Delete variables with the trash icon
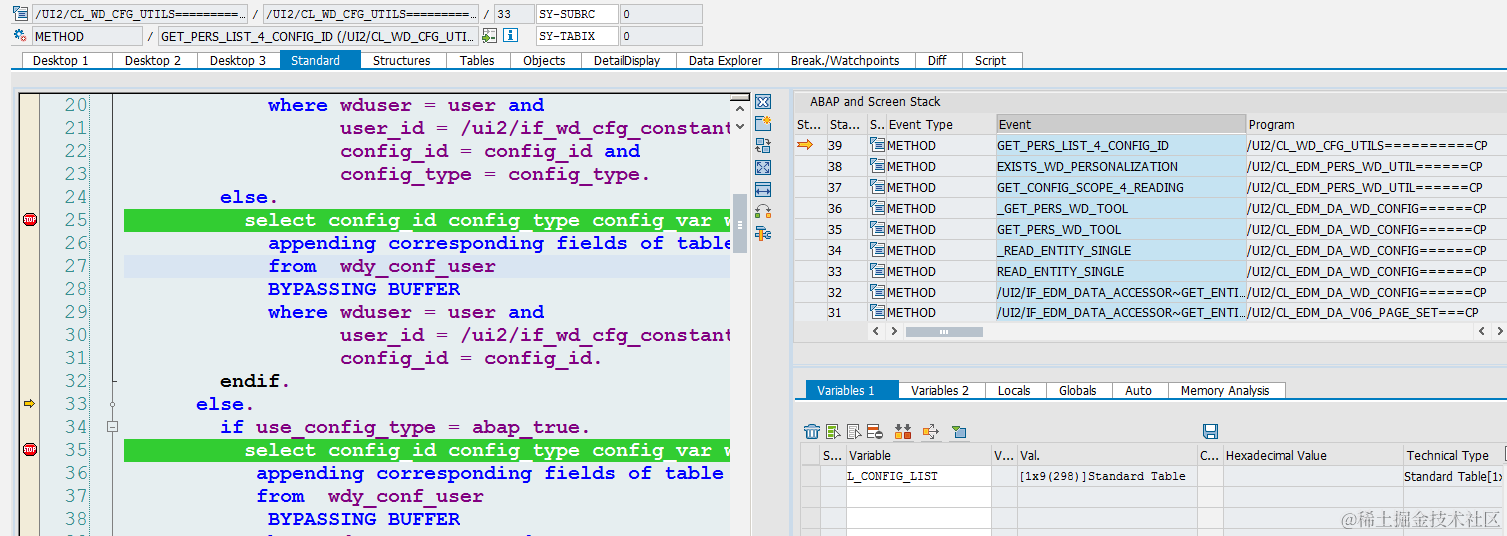The image size is (1507, 536). coord(812,432)
